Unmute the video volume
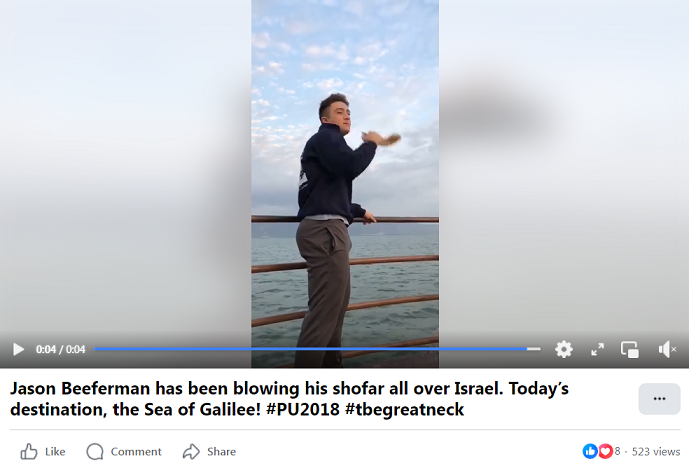The height and width of the screenshot is (461, 689). (667, 349)
